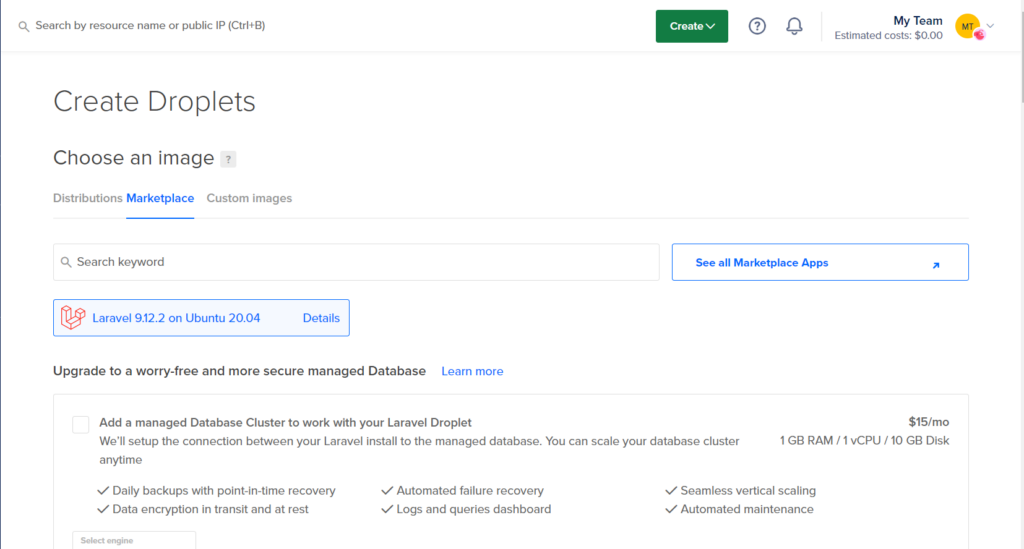Click the My Team label
This screenshot has width=1024, height=549.
tap(918, 21)
